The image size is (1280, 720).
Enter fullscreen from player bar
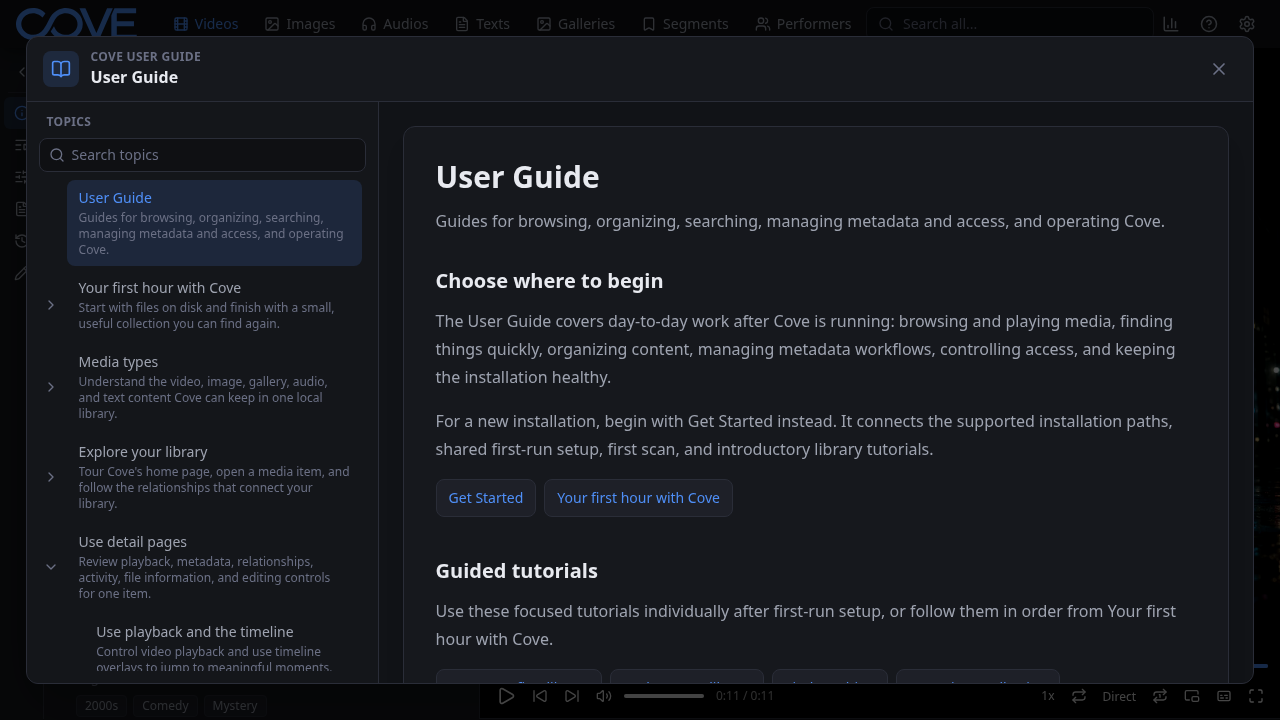click(x=1257, y=696)
